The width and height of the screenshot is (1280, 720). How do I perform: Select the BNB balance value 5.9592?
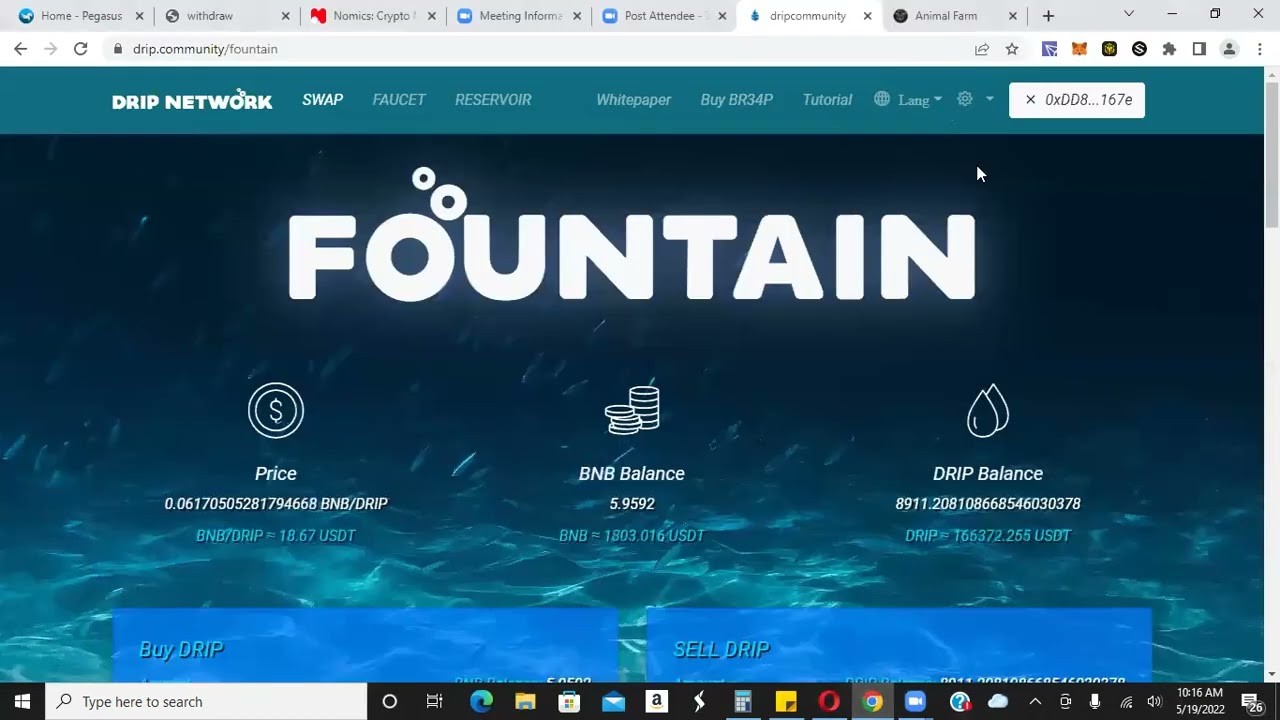(x=632, y=504)
